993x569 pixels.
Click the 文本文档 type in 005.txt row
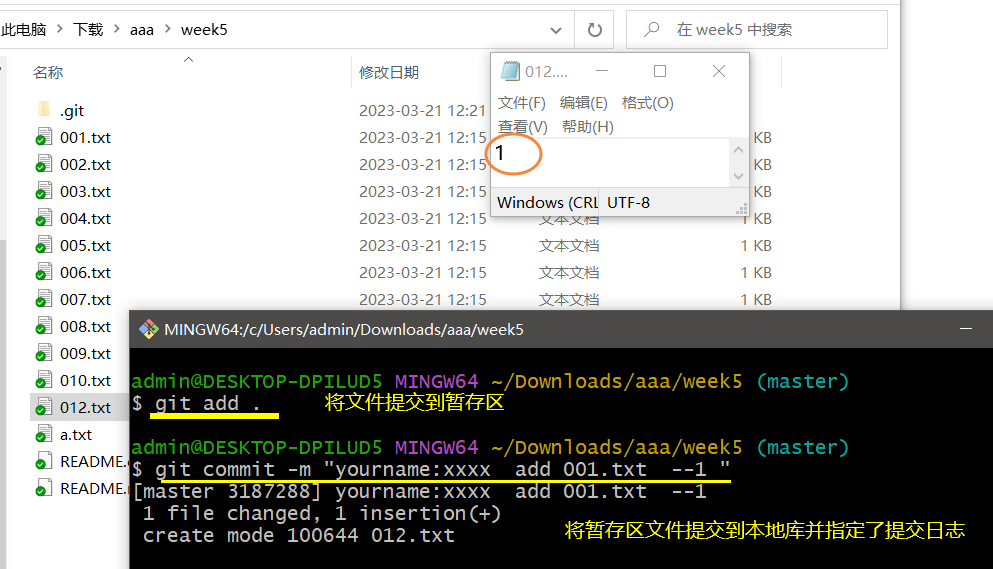[x=569, y=245]
